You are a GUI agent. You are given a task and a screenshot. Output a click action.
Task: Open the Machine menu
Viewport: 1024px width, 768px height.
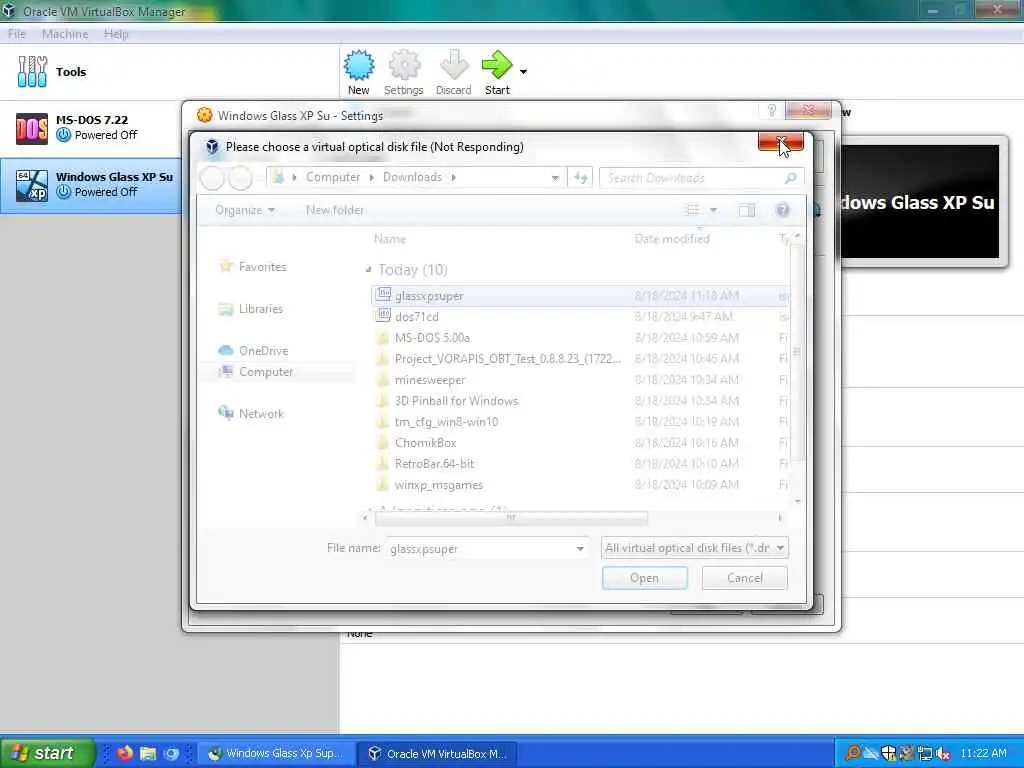pos(65,34)
